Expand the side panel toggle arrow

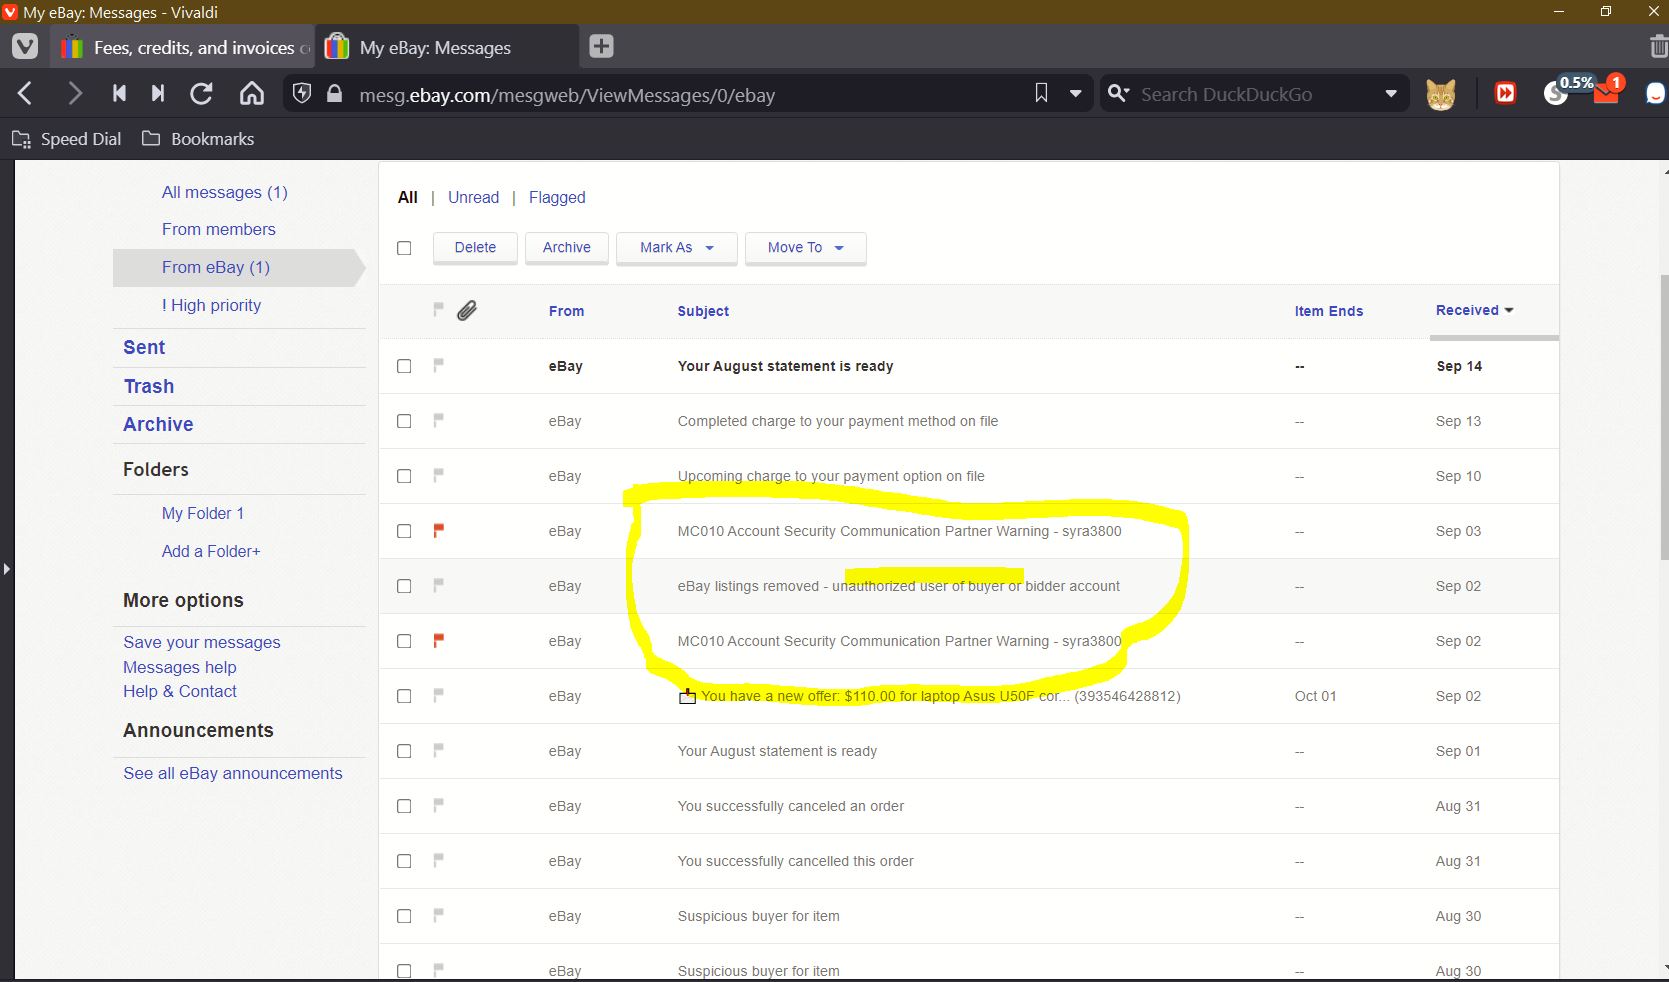[6, 569]
